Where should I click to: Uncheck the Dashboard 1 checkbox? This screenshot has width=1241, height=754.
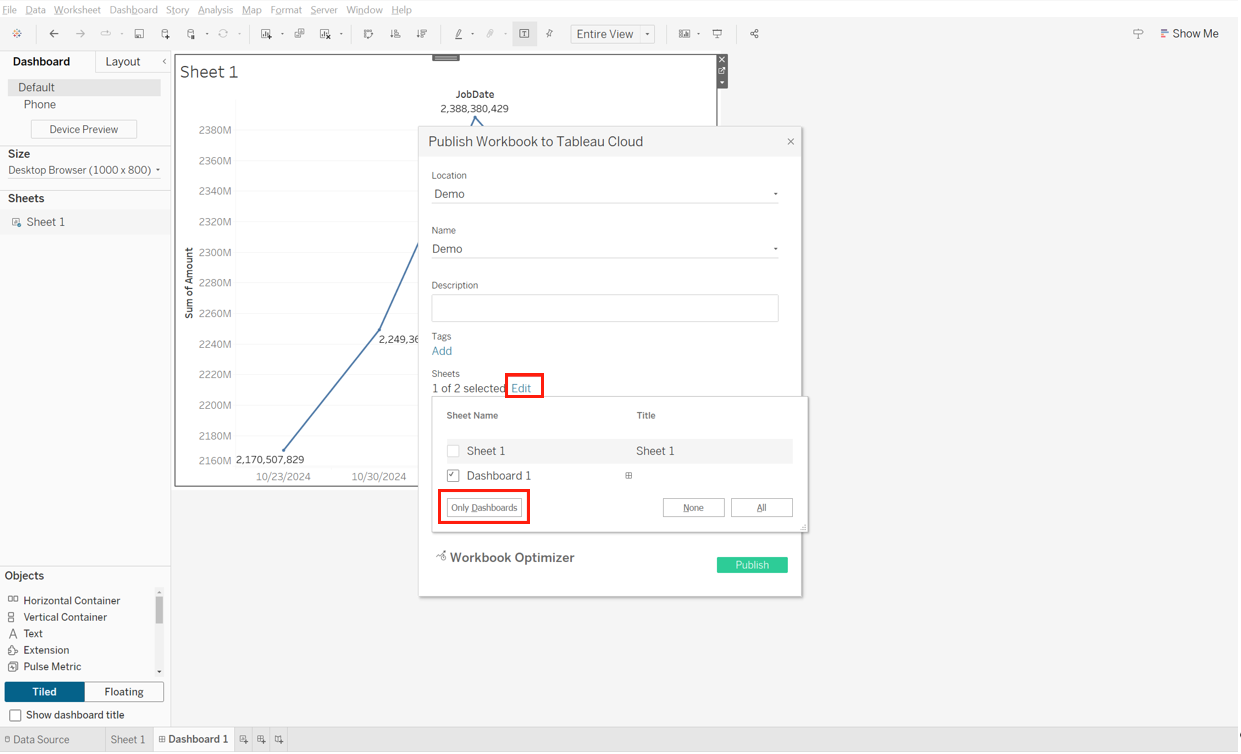[453, 476]
